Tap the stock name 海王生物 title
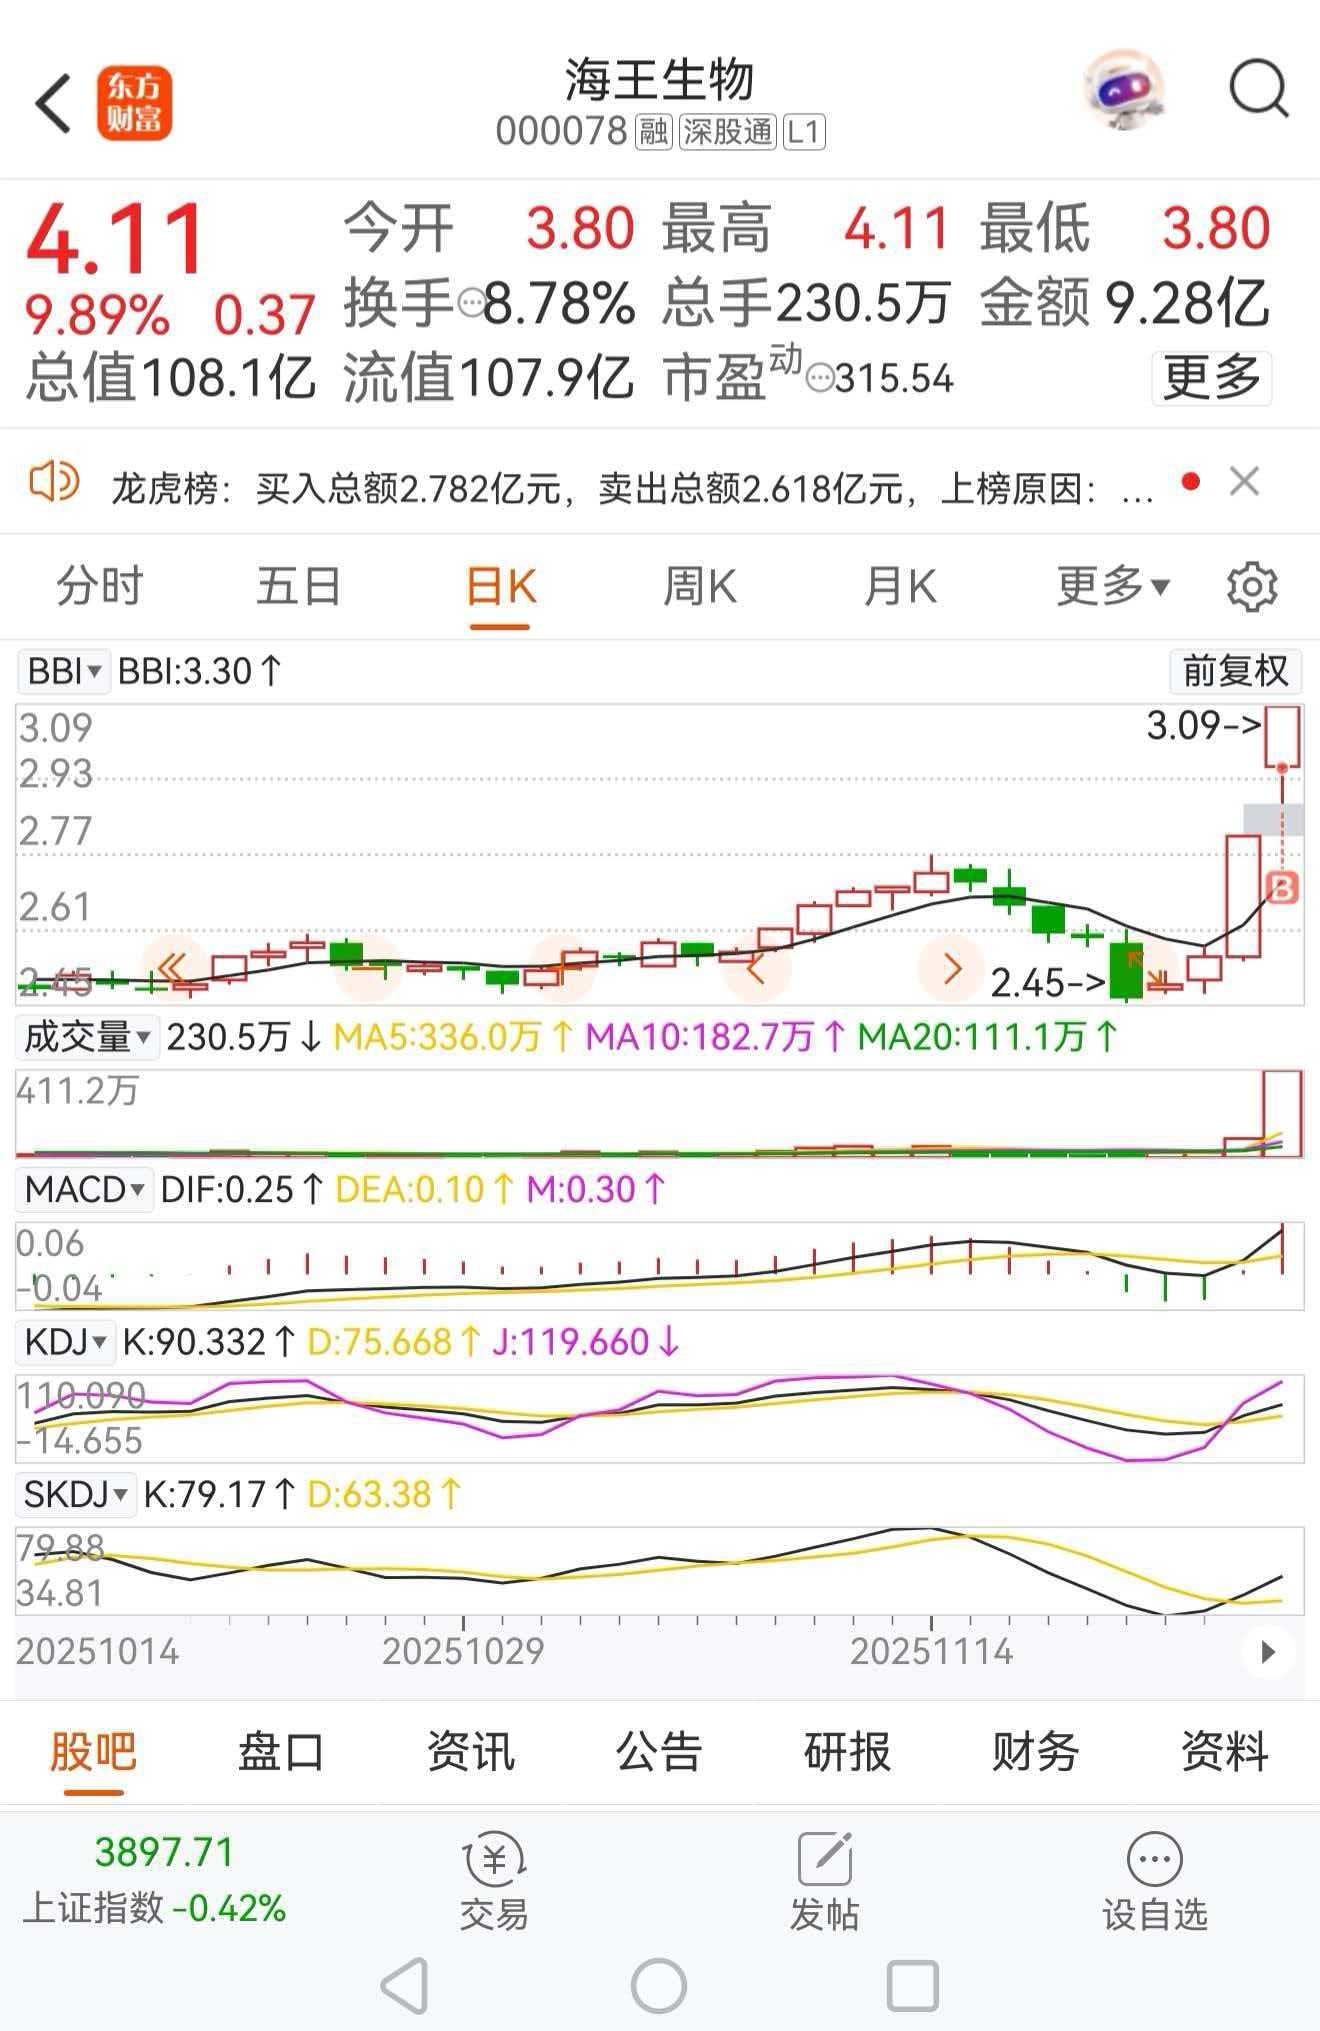This screenshot has height=2031, width=1320. [x=659, y=80]
